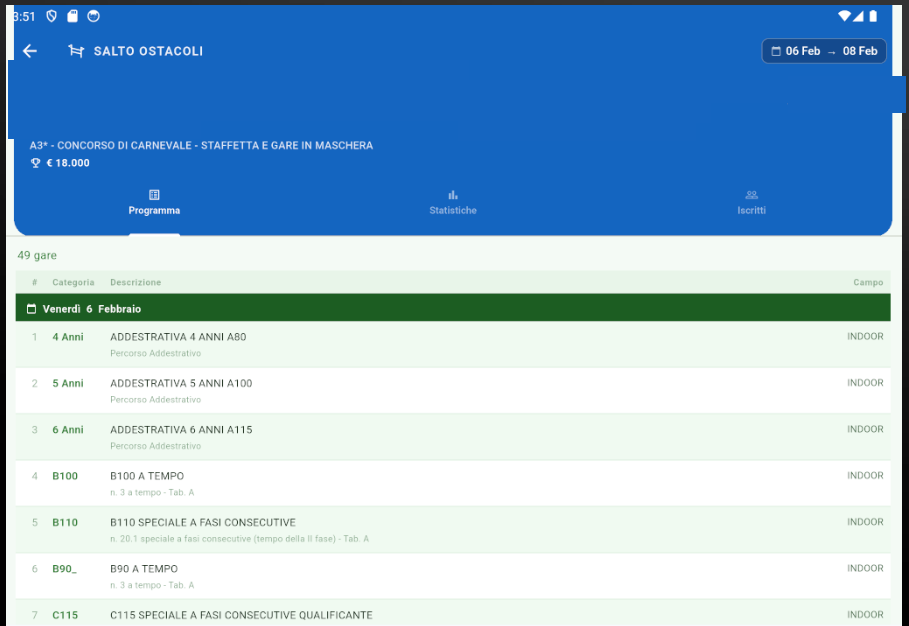Open the 06 Feb – 08 Feb date range button
Screen dimensions: 909x626
click(824, 51)
